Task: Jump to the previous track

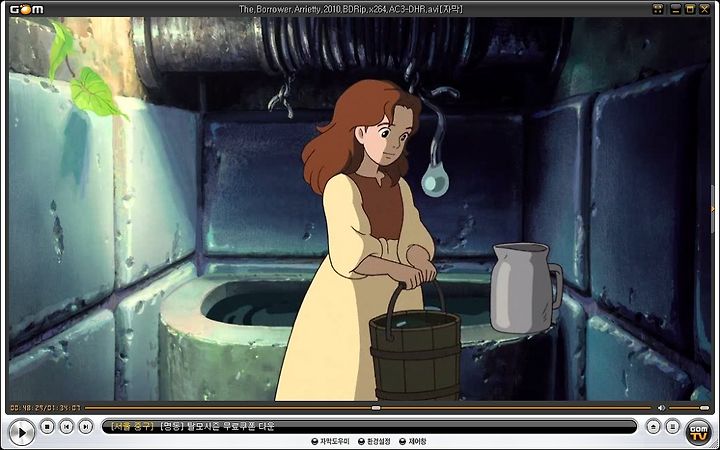Action: 66,427
